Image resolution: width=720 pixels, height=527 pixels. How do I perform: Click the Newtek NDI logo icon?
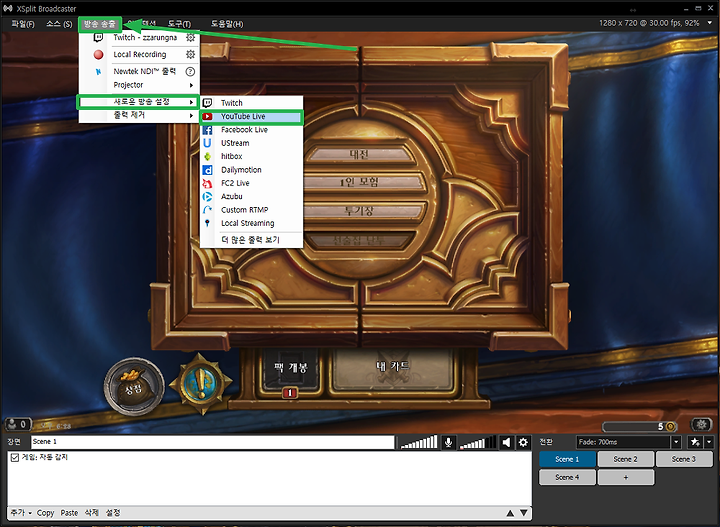point(98,71)
